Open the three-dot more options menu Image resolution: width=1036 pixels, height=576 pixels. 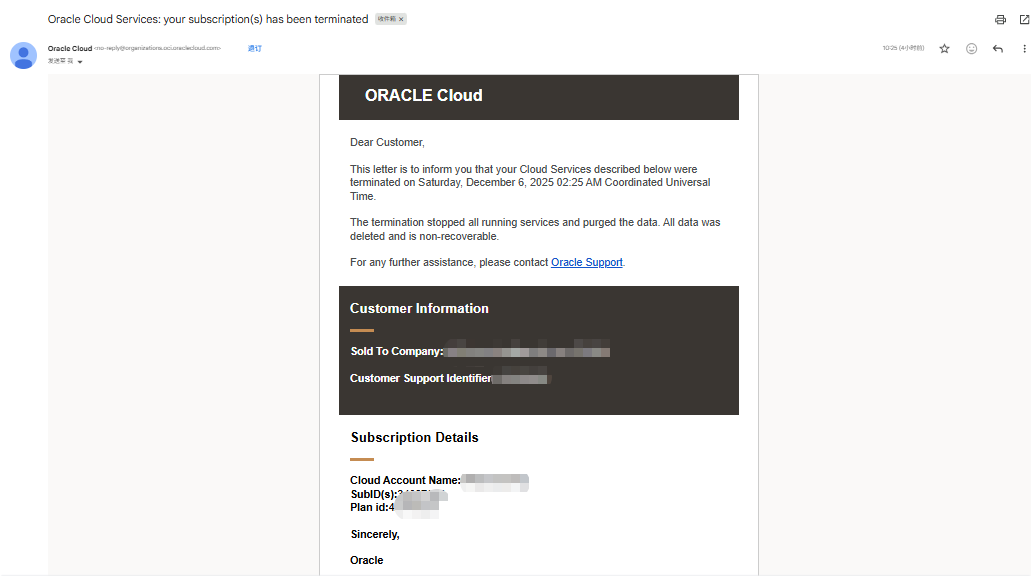point(1024,49)
